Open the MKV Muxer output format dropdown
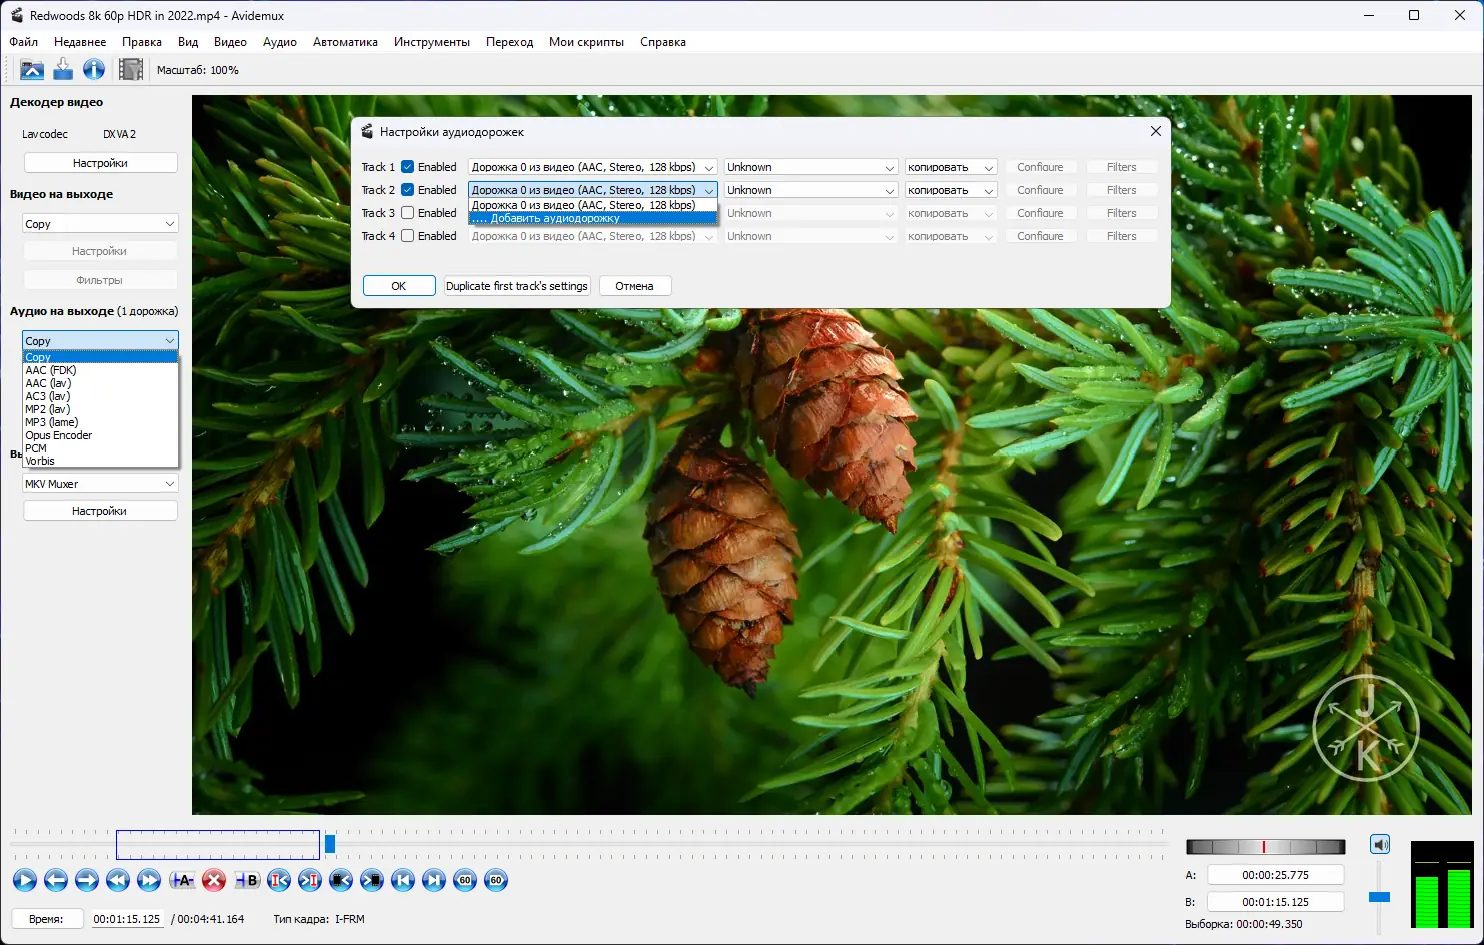The height and width of the screenshot is (945, 1484). 100,484
